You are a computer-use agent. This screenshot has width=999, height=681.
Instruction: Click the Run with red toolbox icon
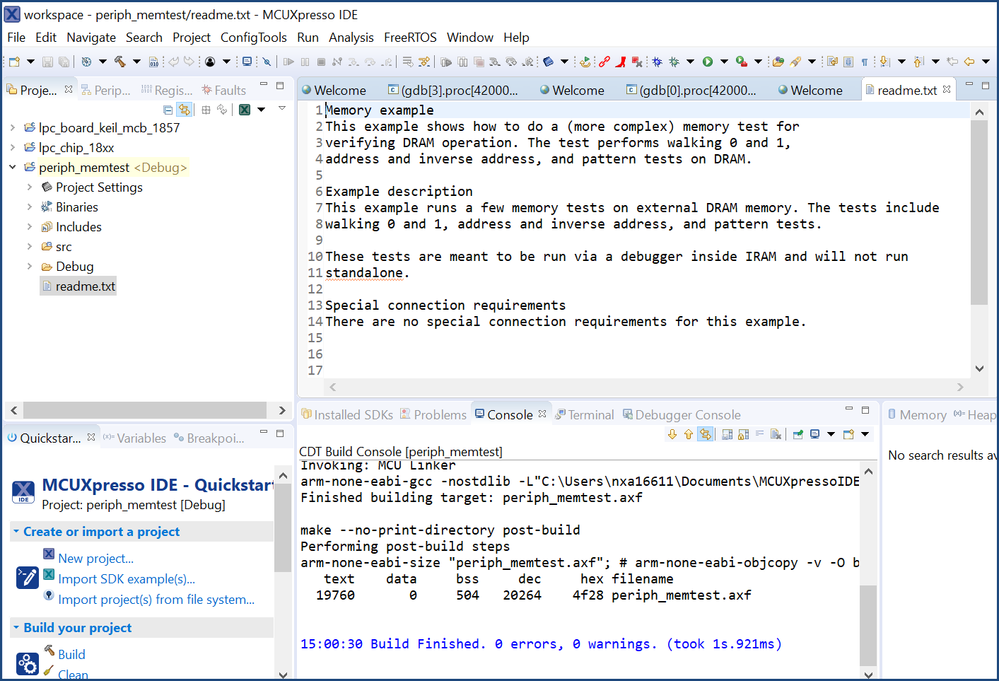[x=742, y=62]
